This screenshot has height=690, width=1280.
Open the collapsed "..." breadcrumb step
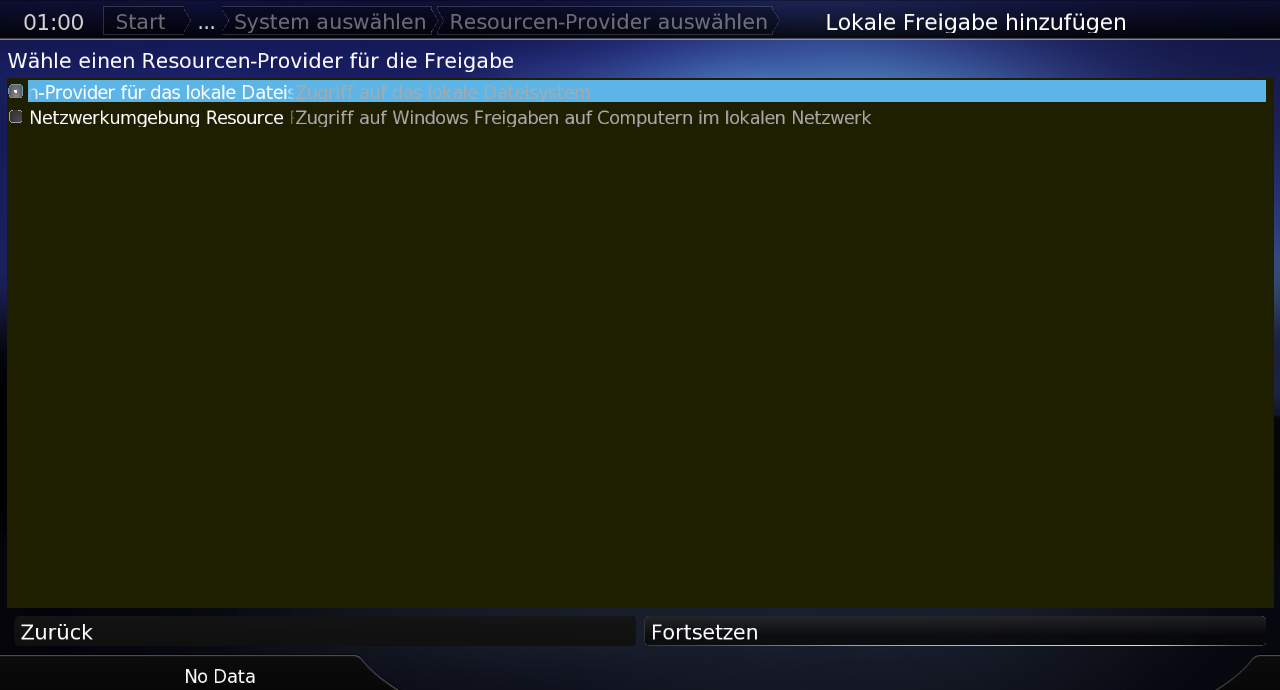click(x=206, y=22)
